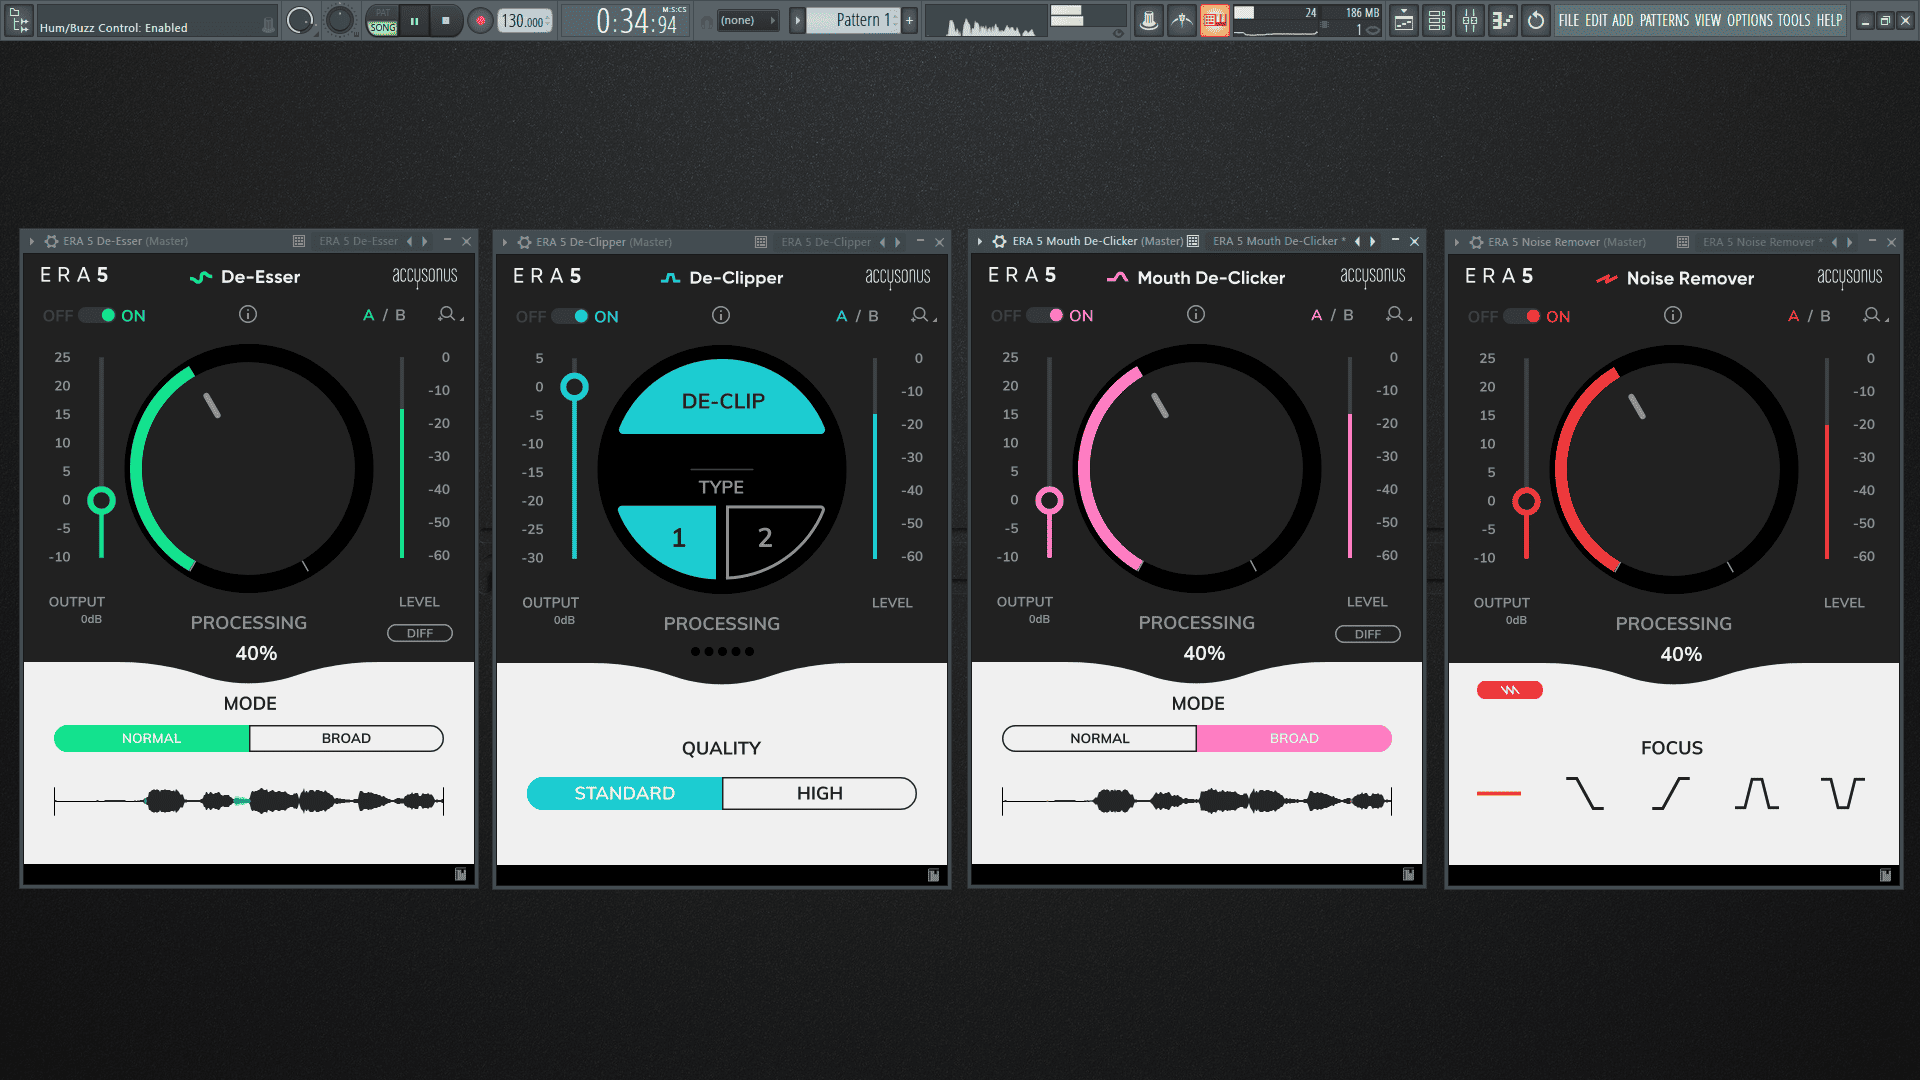This screenshot has width=1920, height=1080.
Task: Open the TOOLS menu
Action: point(1794,20)
